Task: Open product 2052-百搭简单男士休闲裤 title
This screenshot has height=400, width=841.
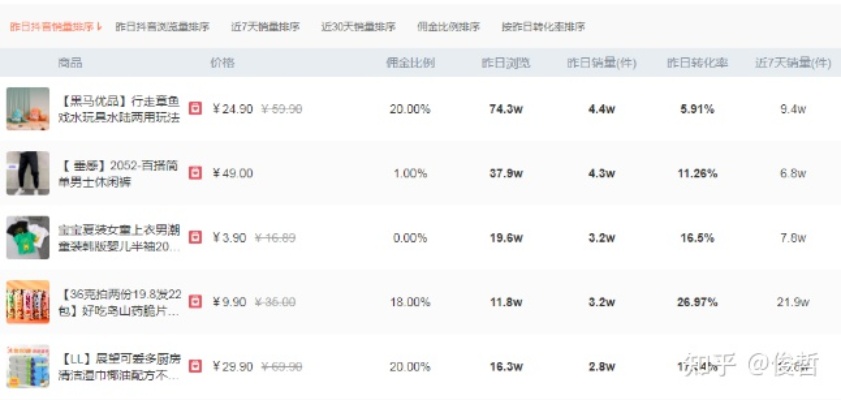Action: [118, 174]
